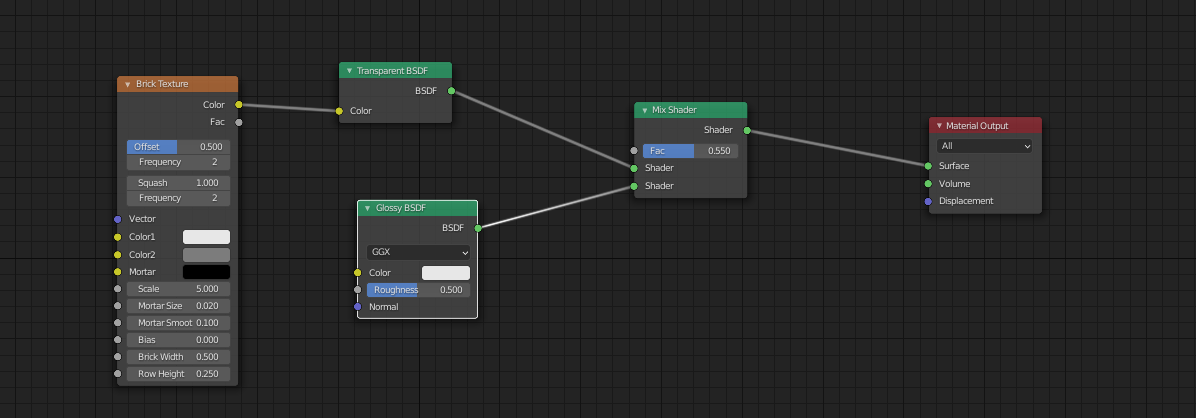This screenshot has width=1196, height=418.
Task: Collapse the Transparent BSDF node
Action: pyautogui.click(x=349, y=71)
